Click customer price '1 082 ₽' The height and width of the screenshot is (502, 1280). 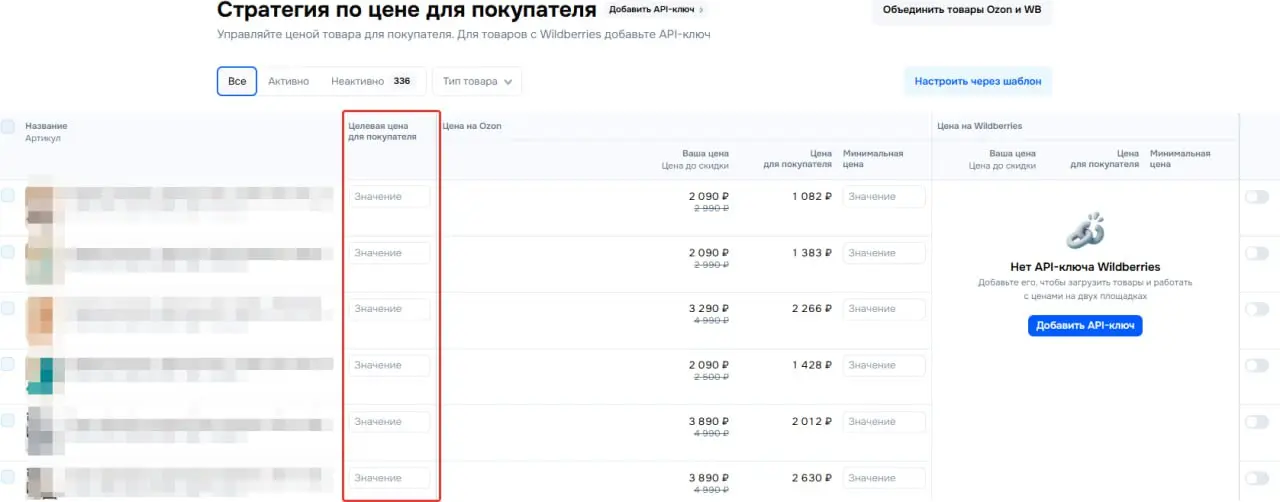(x=812, y=197)
